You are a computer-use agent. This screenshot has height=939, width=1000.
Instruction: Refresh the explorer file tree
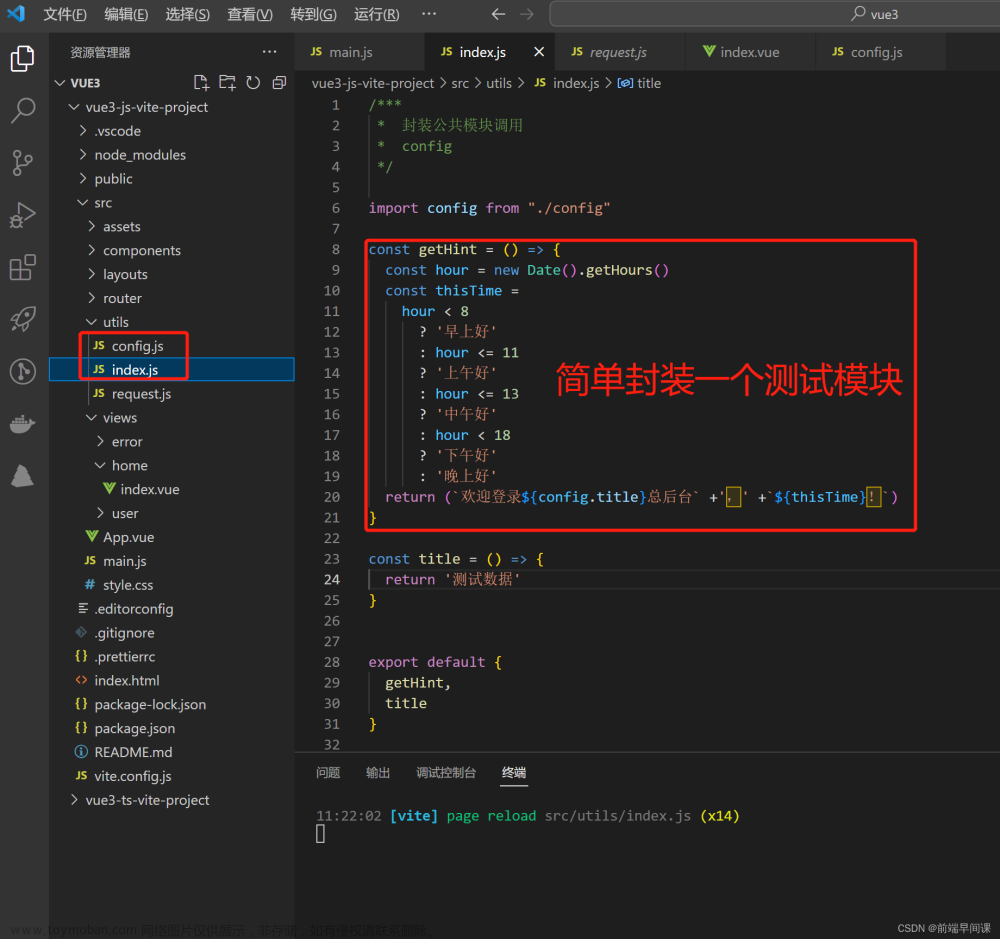pos(253,82)
